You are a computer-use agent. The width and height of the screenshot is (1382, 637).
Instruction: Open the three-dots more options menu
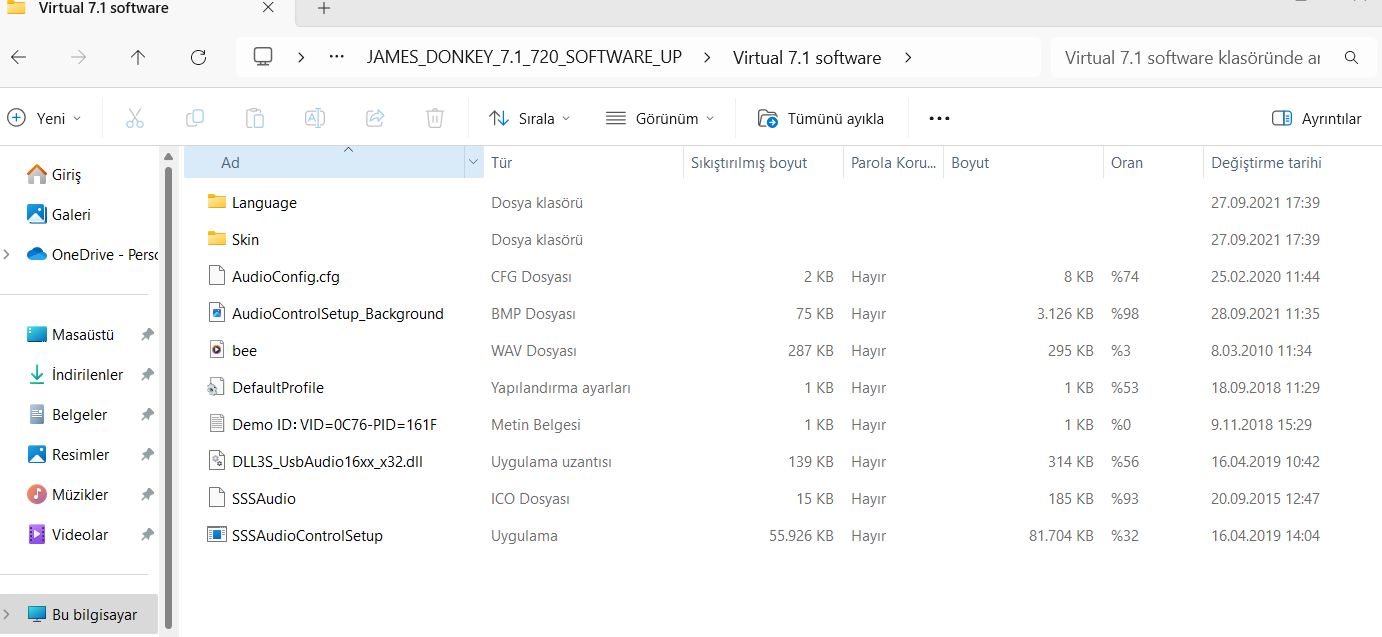pos(939,118)
